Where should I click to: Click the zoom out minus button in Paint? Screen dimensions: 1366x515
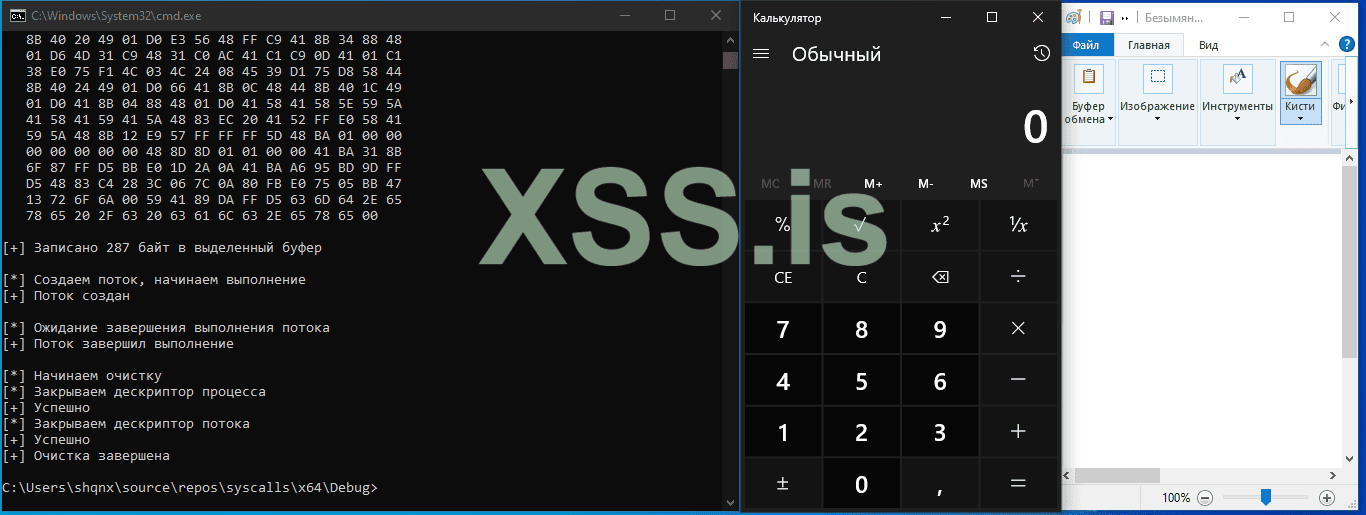(1205, 497)
